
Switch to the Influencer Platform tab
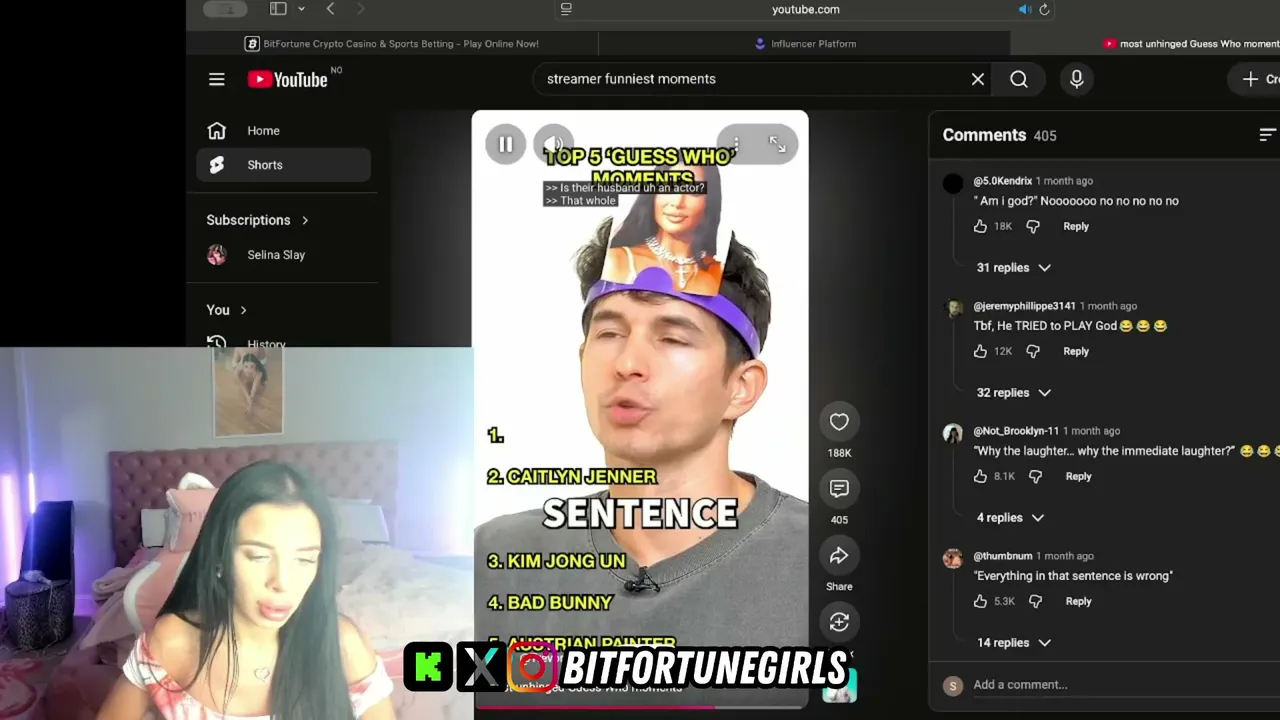coord(805,44)
